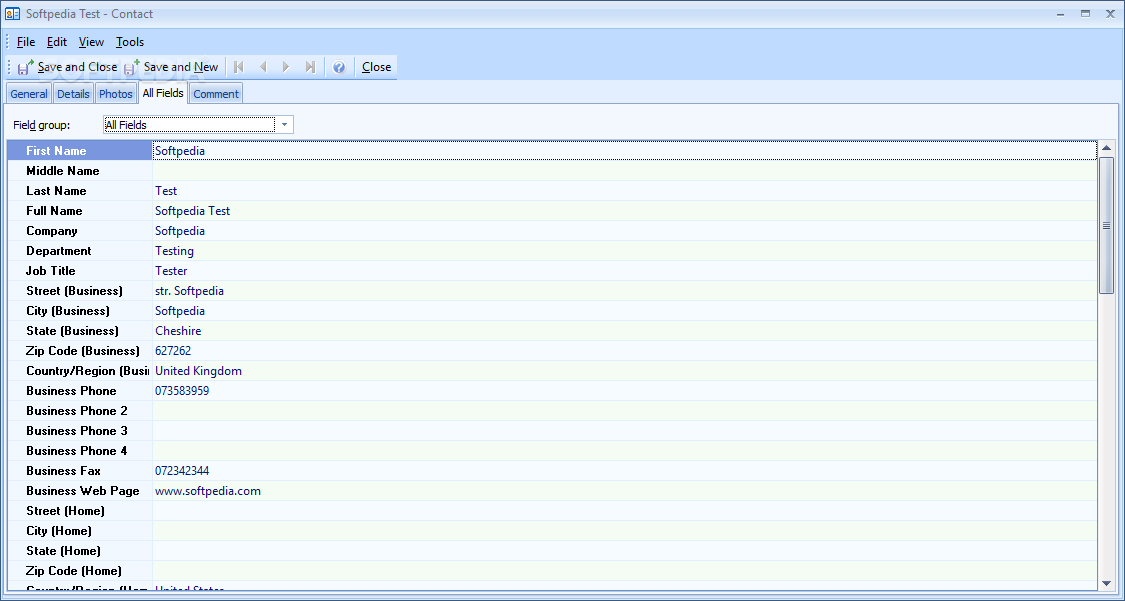Switch to the Details tab
1125x601 pixels.
point(73,94)
